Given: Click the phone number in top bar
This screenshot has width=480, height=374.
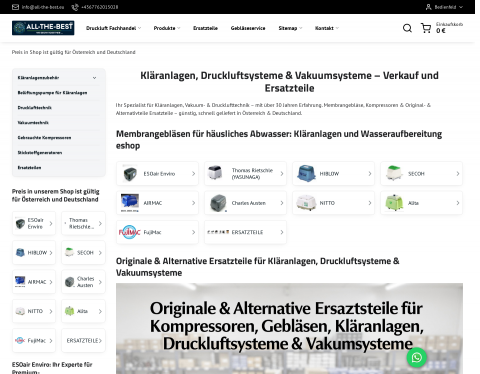Looking at the screenshot, I should [100, 7].
